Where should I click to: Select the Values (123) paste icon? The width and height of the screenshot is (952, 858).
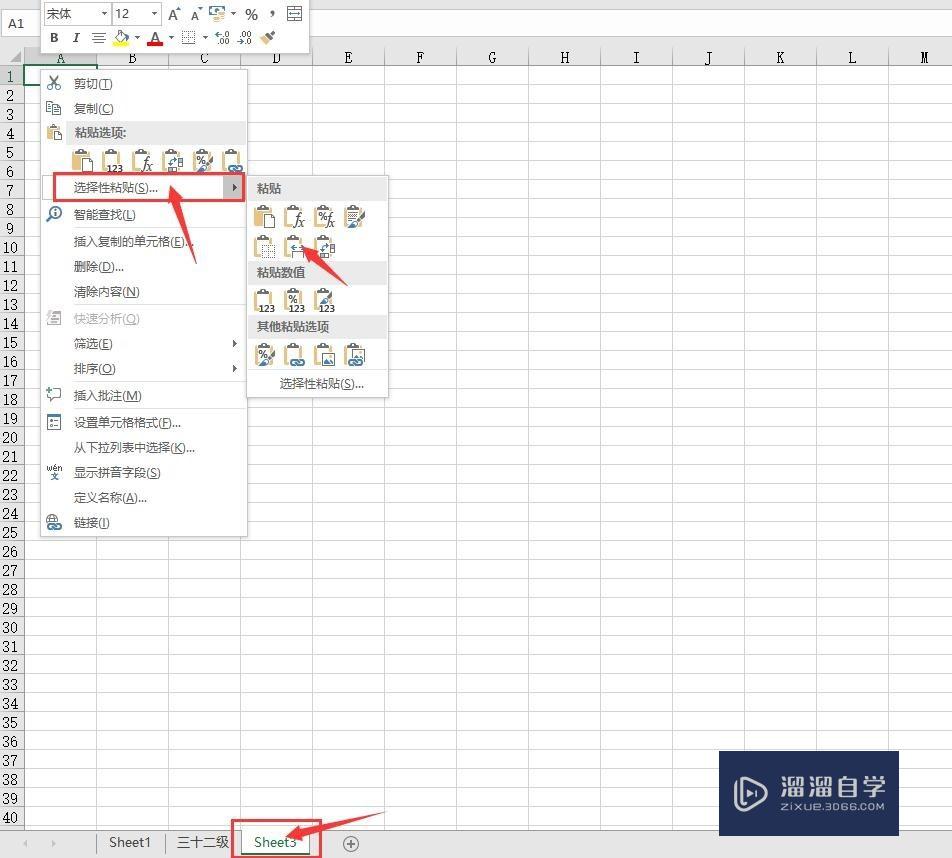pyautogui.click(x=266, y=300)
